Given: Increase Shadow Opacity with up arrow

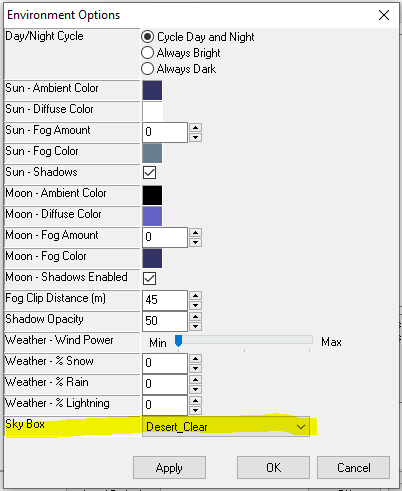Looking at the screenshot, I should pos(195,317).
